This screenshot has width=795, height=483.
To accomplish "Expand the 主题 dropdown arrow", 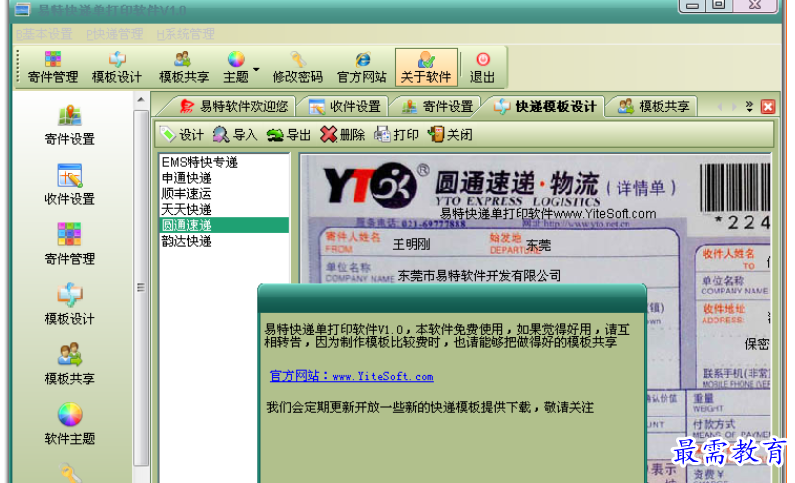I will pyautogui.click(x=256, y=69).
